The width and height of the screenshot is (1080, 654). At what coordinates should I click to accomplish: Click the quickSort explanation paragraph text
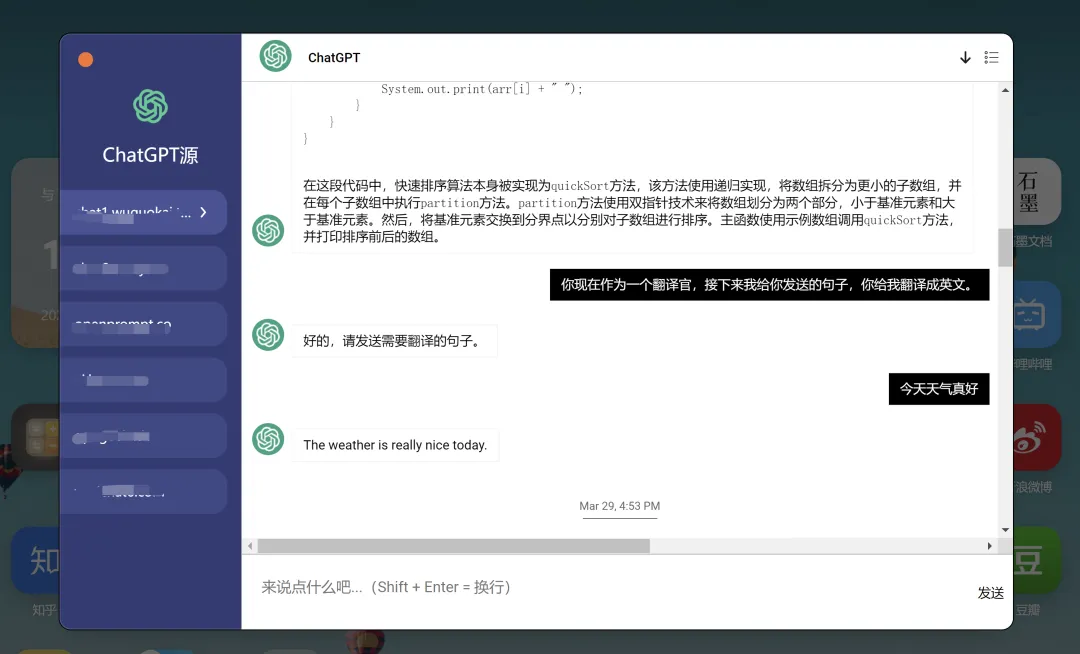pyautogui.click(x=632, y=211)
